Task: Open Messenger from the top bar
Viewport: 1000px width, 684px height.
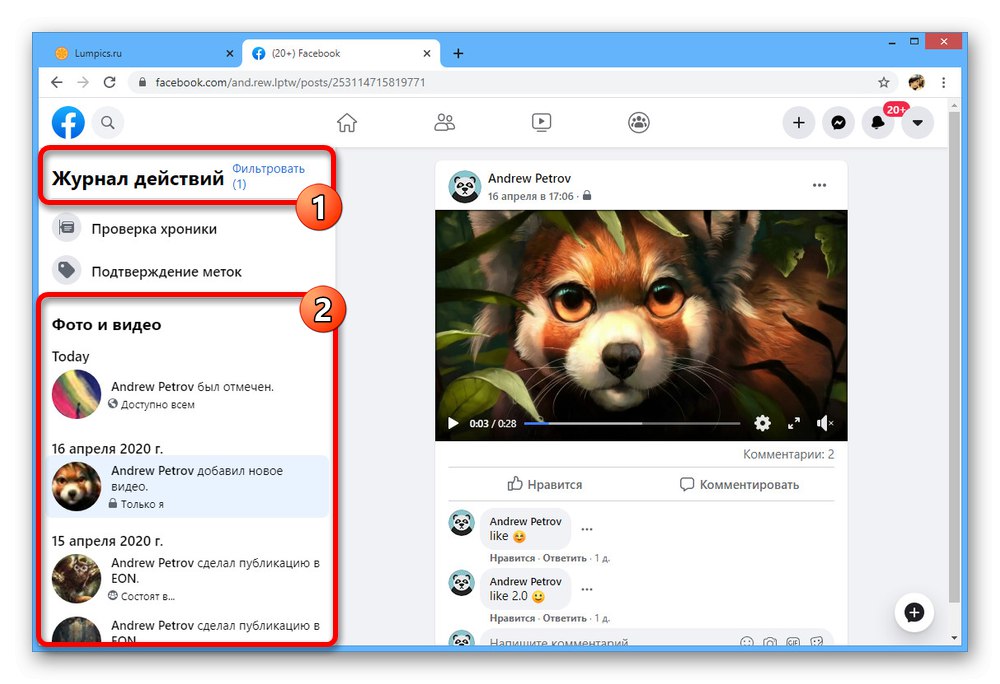Action: pos(838,122)
